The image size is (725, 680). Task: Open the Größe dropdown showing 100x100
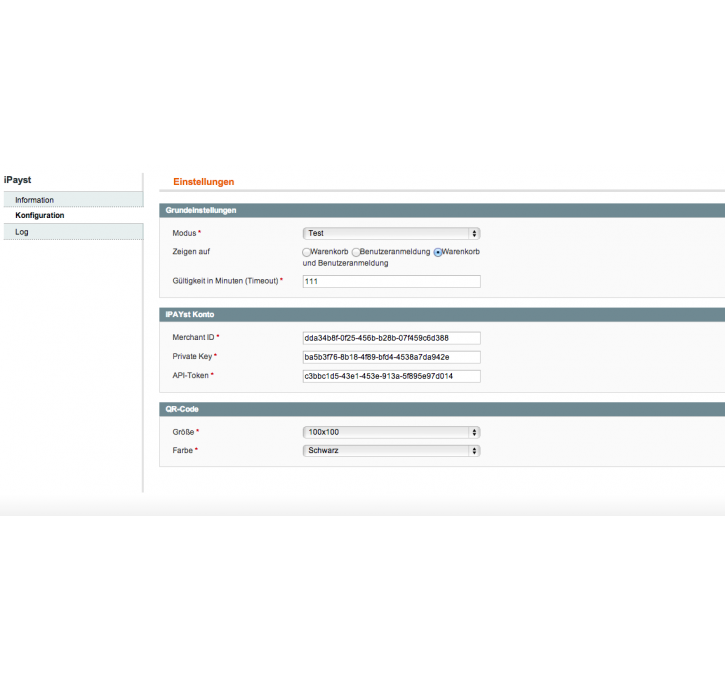pos(391,432)
